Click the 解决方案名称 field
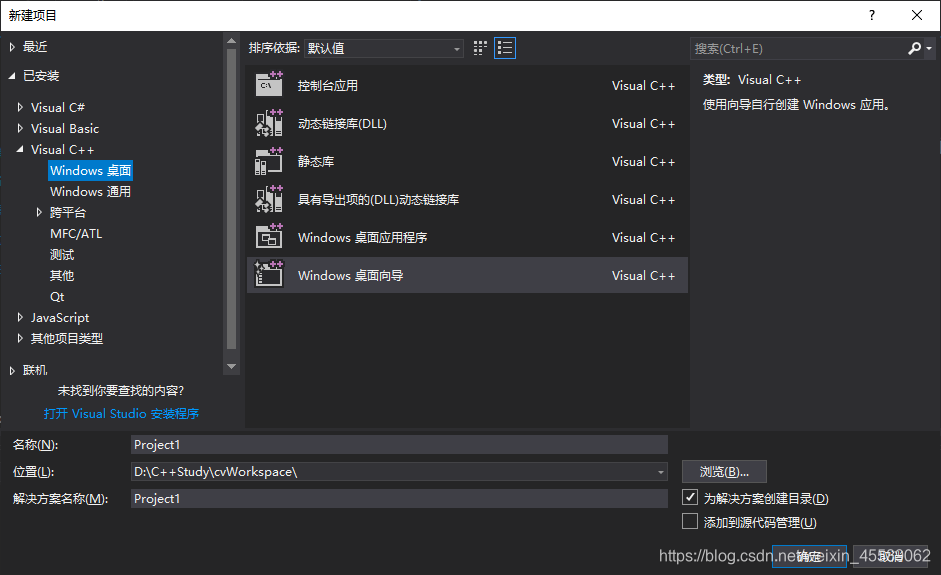This screenshot has width=941, height=575. (399, 498)
